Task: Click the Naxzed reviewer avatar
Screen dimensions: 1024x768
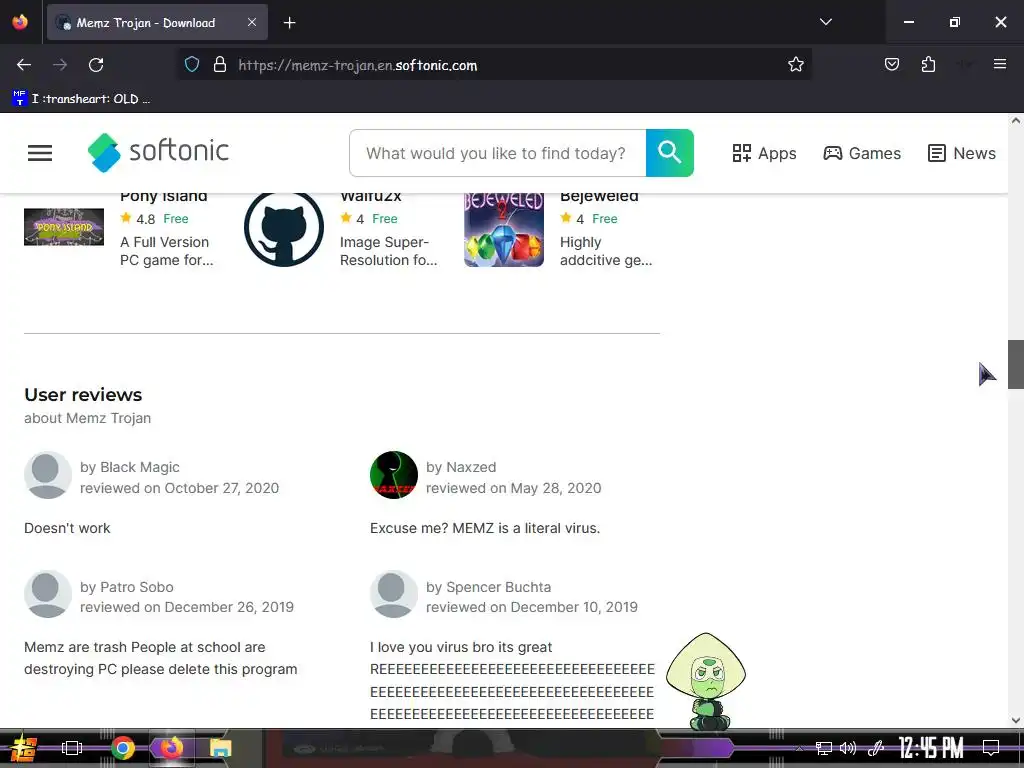Action: [x=394, y=475]
